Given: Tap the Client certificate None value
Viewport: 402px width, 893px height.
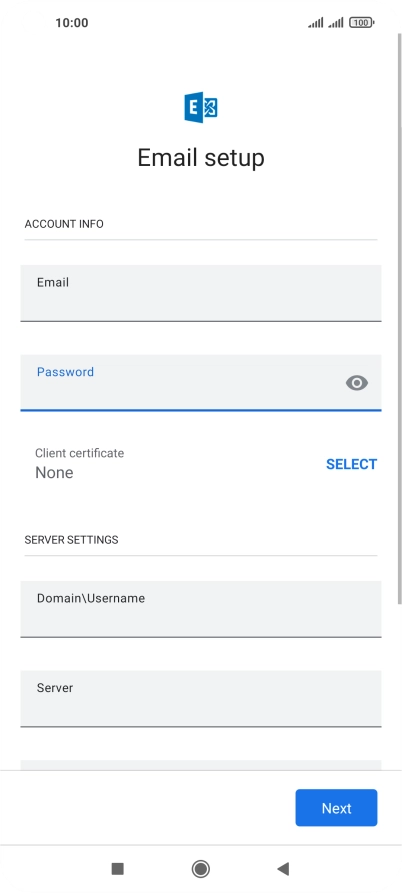Looking at the screenshot, I should click(54, 473).
